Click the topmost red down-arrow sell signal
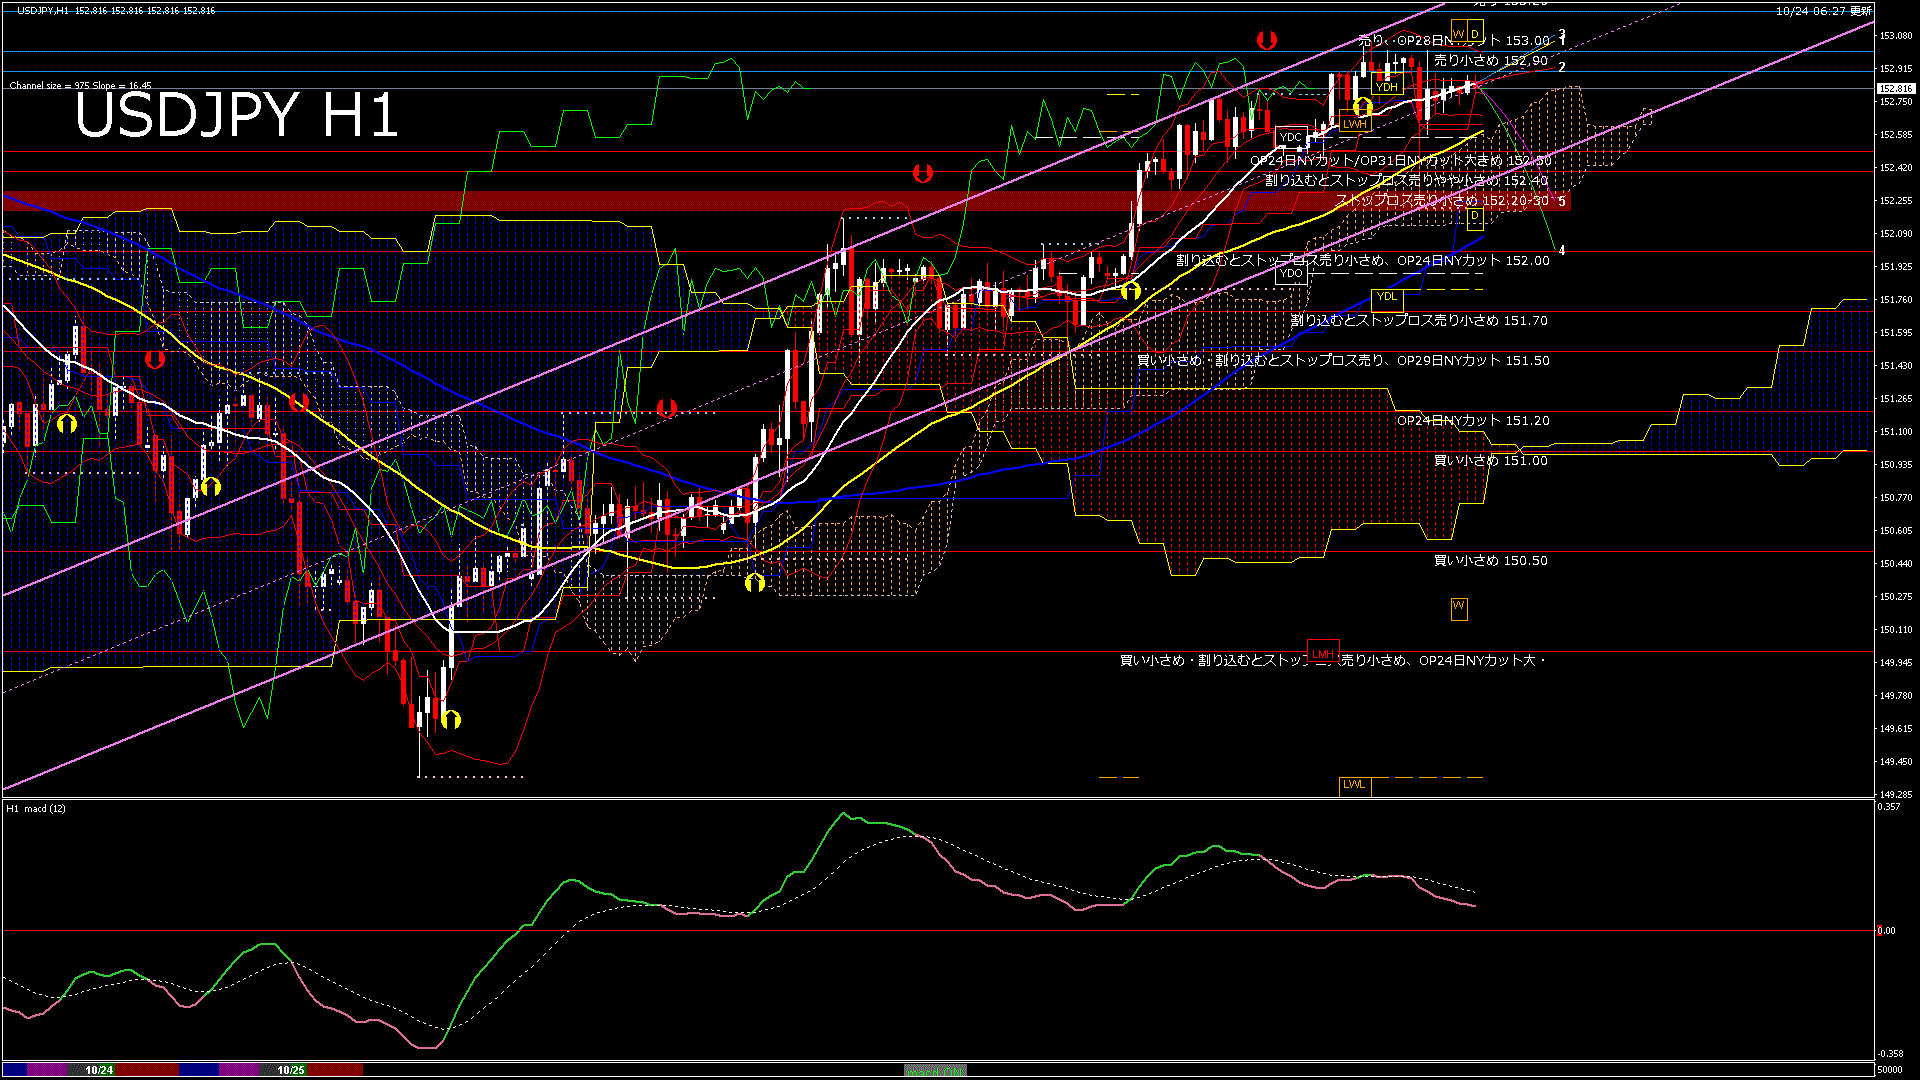The width and height of the screenshot is (1920, 1080). pos(1267,40)
